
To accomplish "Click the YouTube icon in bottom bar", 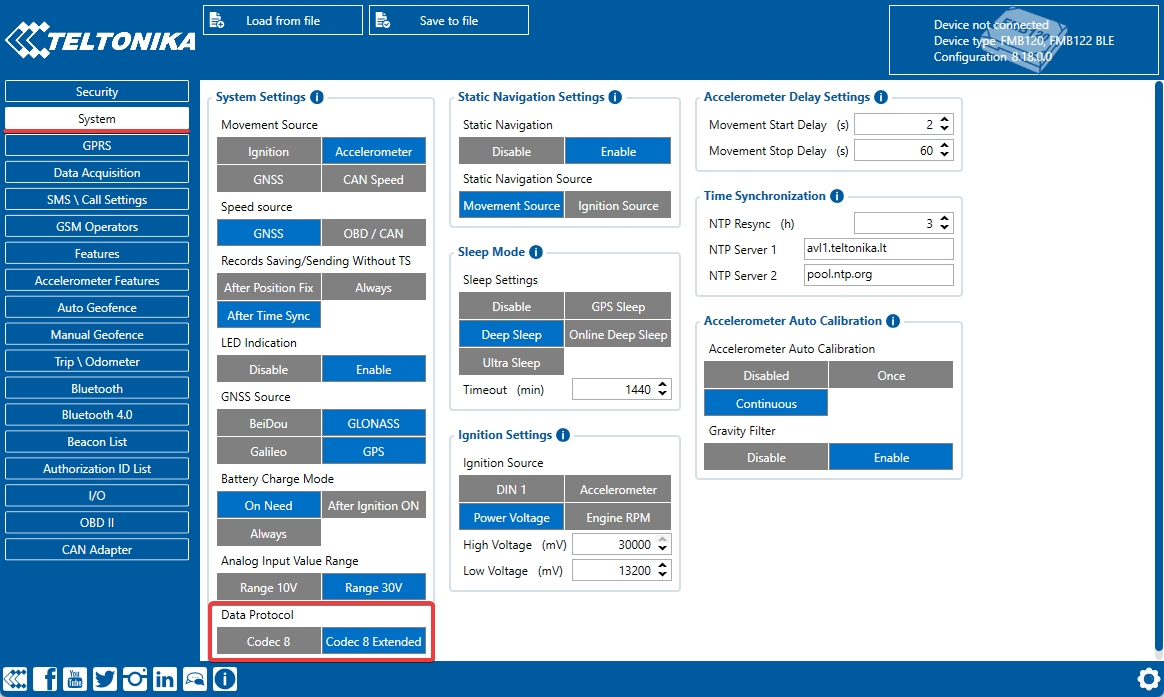I will coord(75,679).
